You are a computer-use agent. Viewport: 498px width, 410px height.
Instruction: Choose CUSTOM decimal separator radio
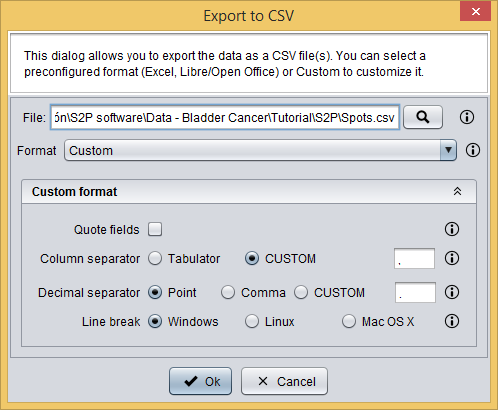[x=301, y=292]
